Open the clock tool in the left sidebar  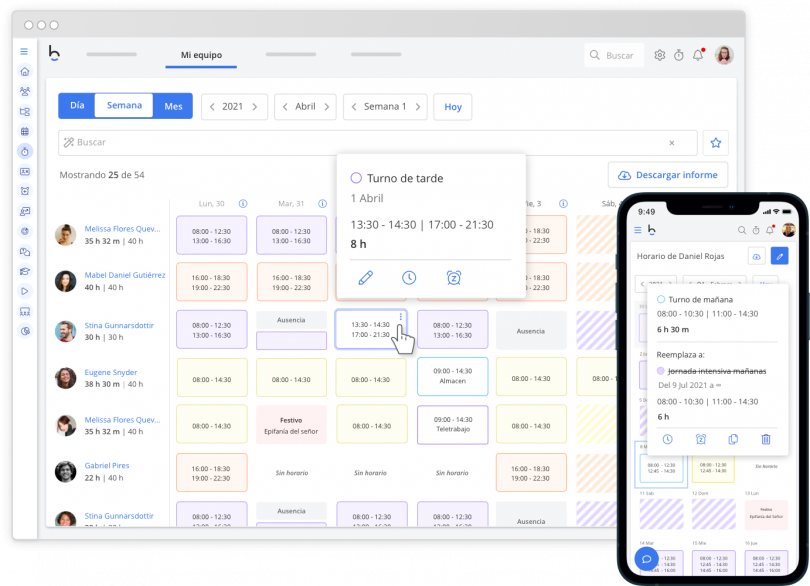pyautogui.click(x=24, y=152)
